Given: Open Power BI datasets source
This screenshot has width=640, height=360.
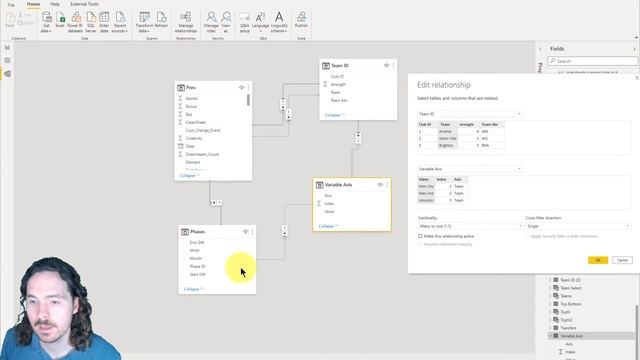Looking at the screenshot, I should (x=75, y=22).
